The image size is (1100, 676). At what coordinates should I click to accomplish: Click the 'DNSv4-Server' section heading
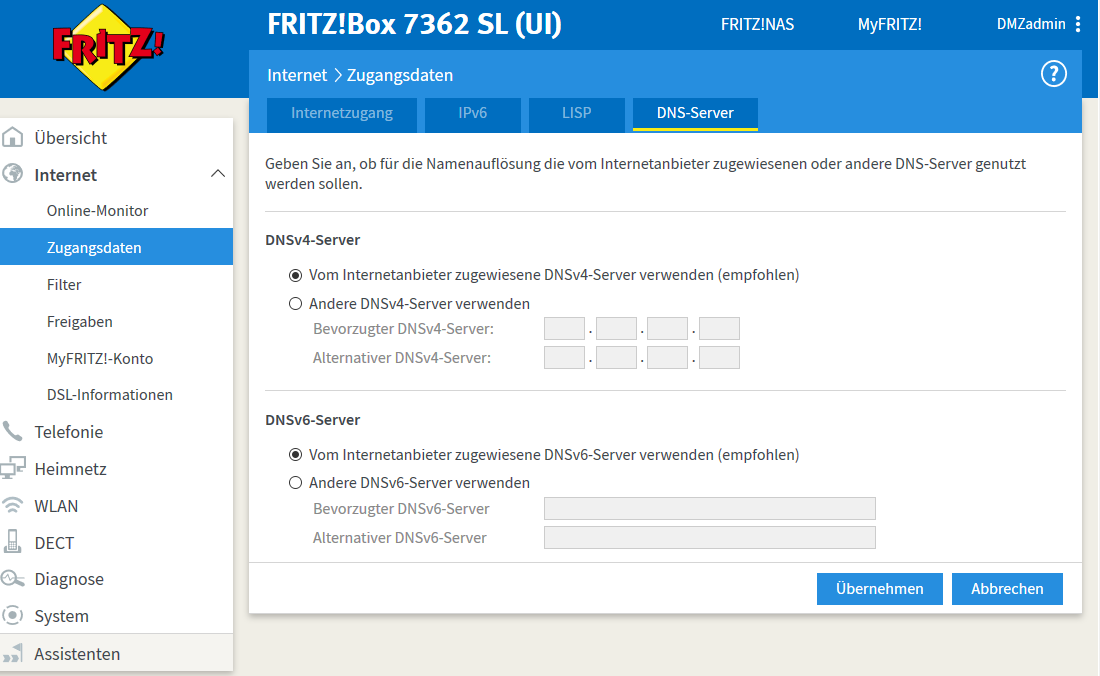[312, 240]
